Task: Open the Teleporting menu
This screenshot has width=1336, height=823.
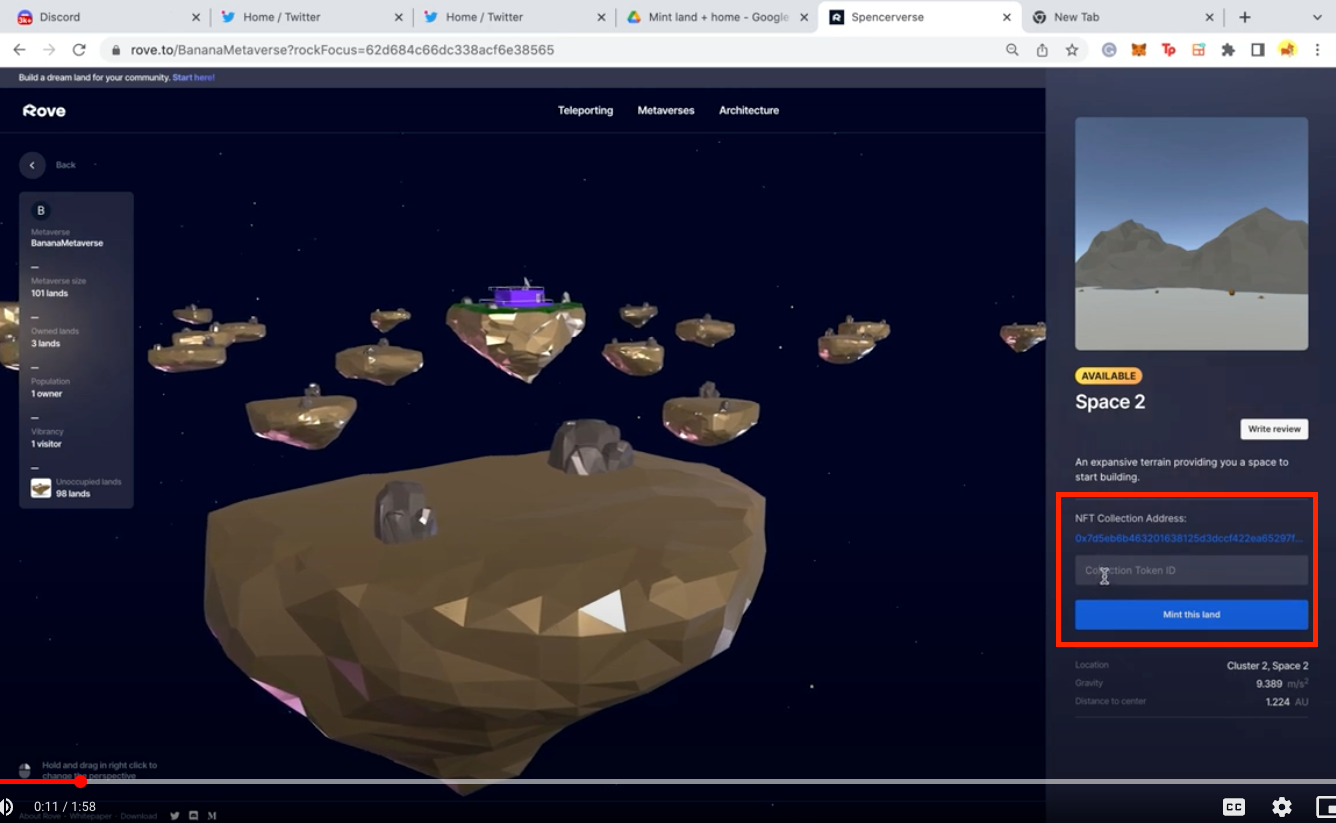Action: coord(585,111)
